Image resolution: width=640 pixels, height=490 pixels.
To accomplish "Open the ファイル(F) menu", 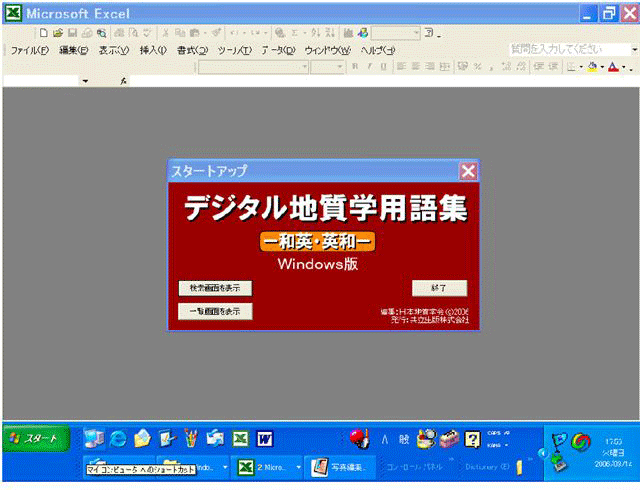I will coord(30,50).
